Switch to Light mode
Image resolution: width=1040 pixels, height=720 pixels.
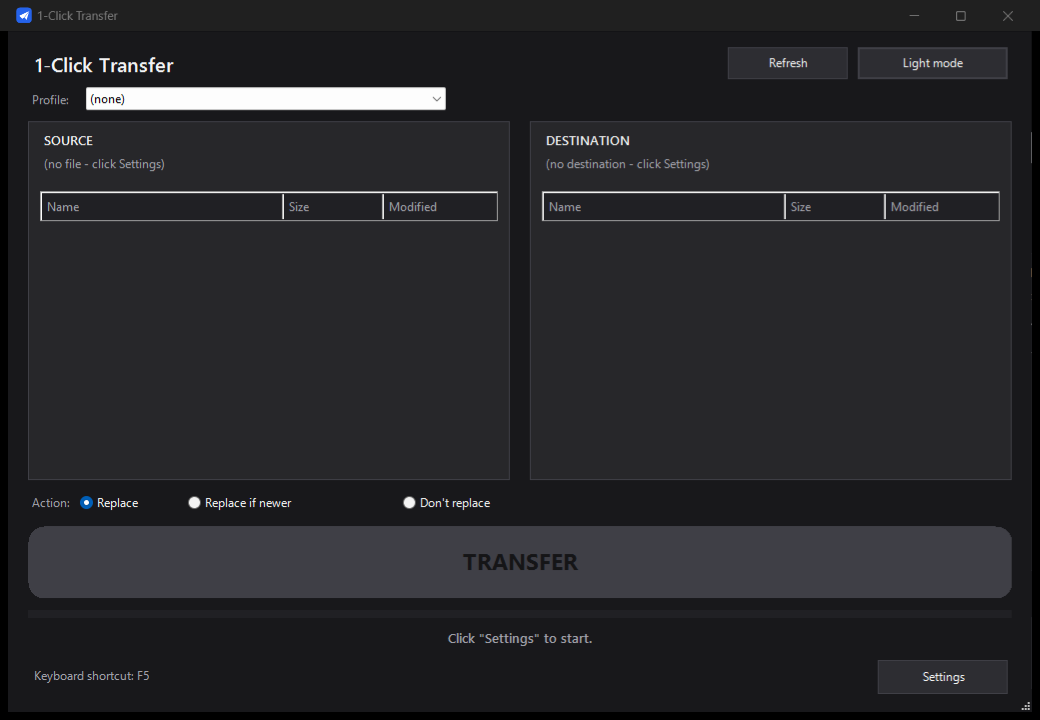(932, 63)
